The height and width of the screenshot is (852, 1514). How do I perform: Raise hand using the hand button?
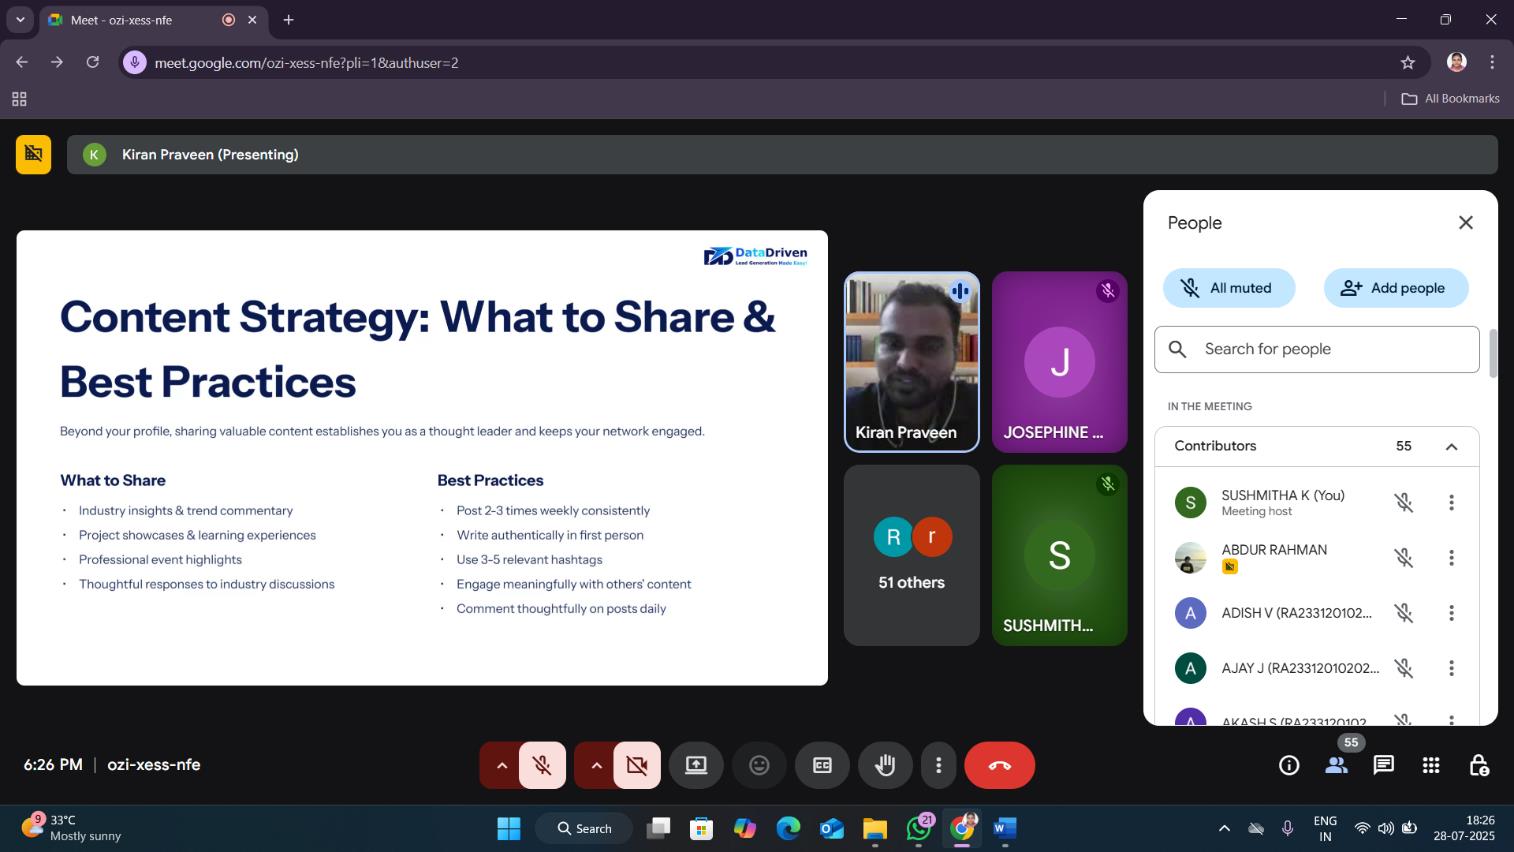885,765
